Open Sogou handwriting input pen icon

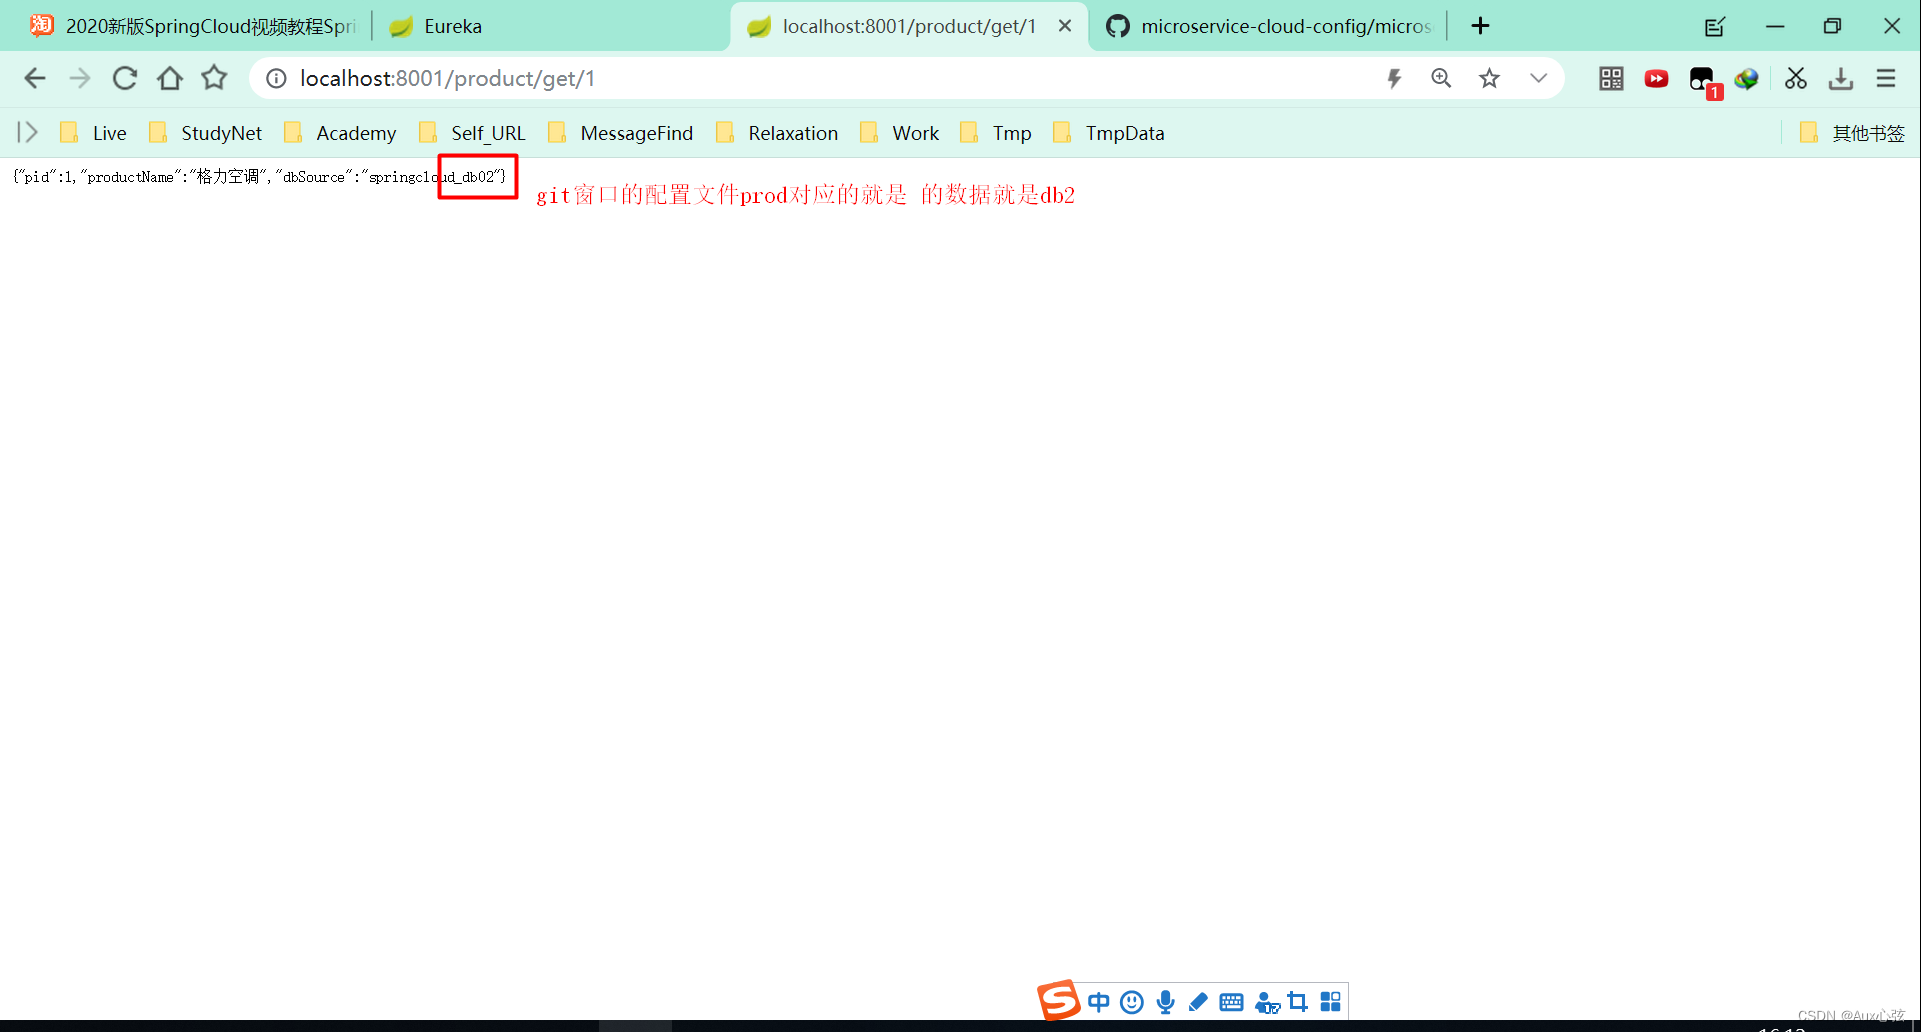coord(1198,1001)
